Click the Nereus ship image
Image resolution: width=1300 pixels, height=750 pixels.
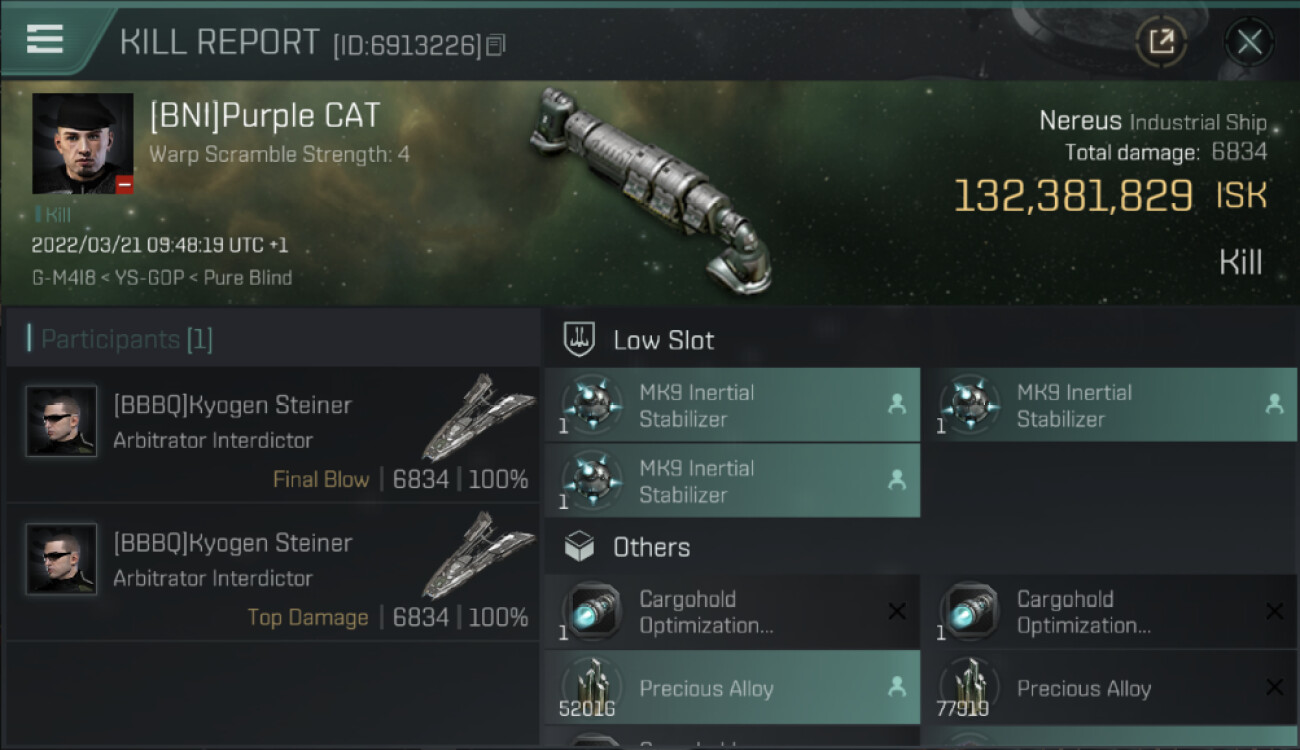pyautogui.click(x=650, y=188)
